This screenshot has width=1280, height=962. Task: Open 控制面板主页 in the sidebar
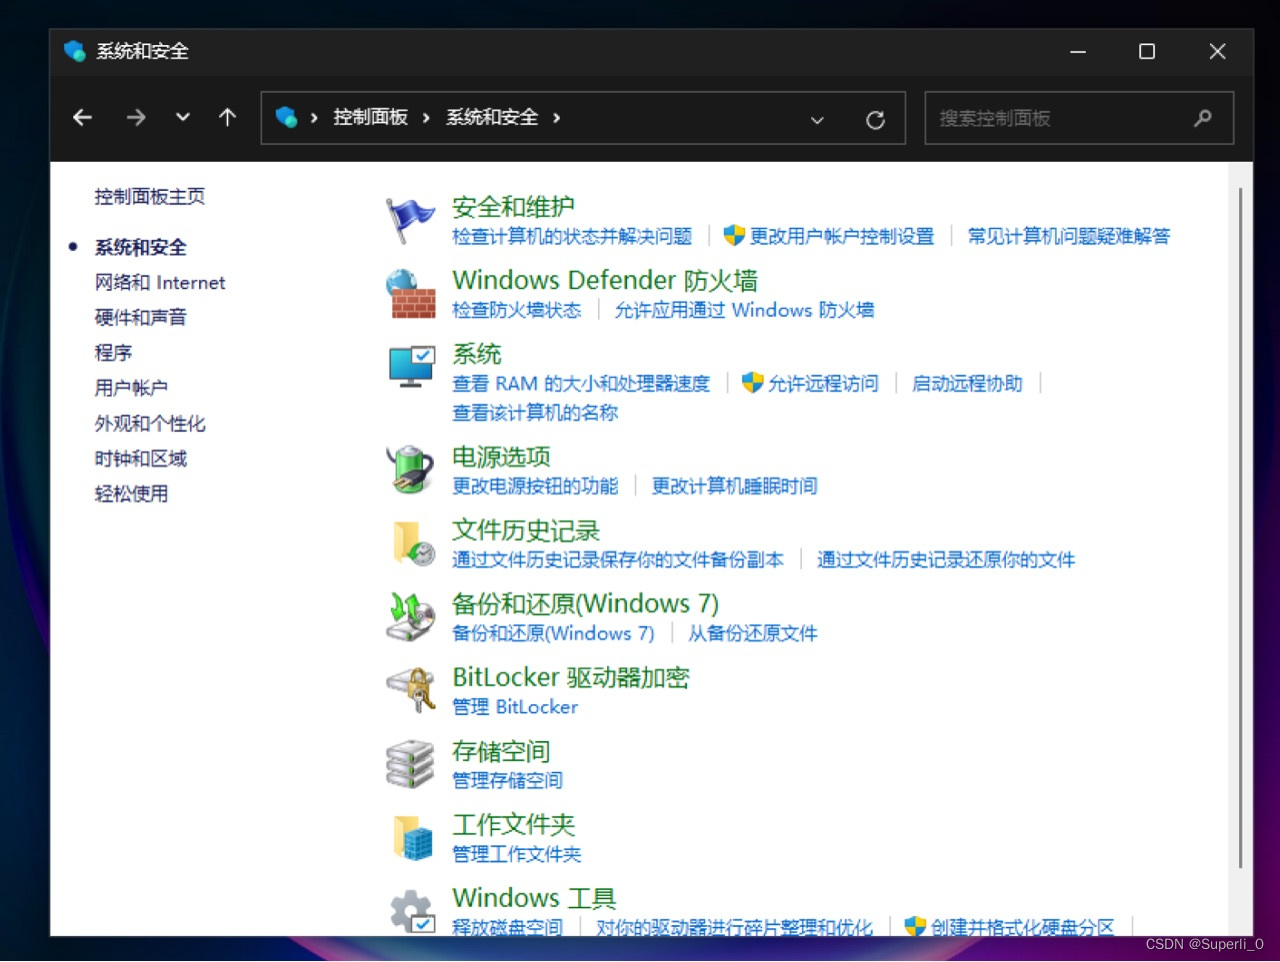point(150,197)
